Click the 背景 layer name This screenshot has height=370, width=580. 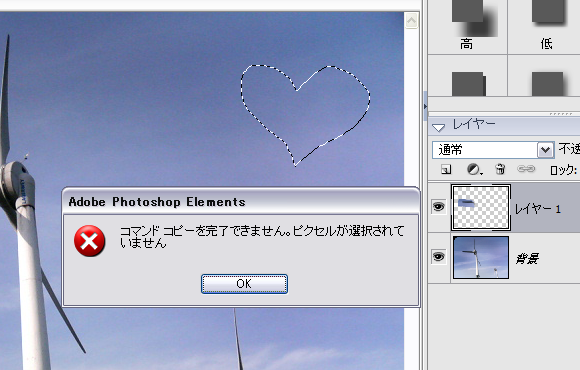point(527,258)
